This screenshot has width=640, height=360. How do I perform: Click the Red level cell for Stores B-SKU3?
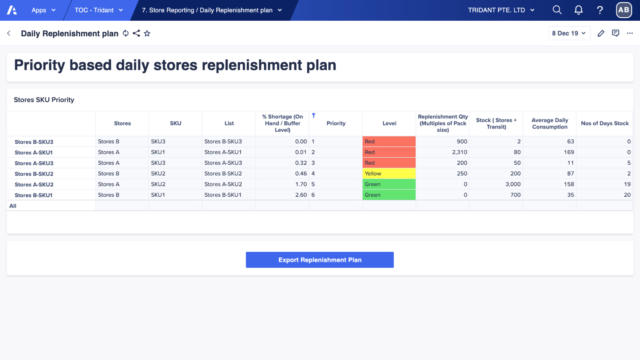coord(389,142)
